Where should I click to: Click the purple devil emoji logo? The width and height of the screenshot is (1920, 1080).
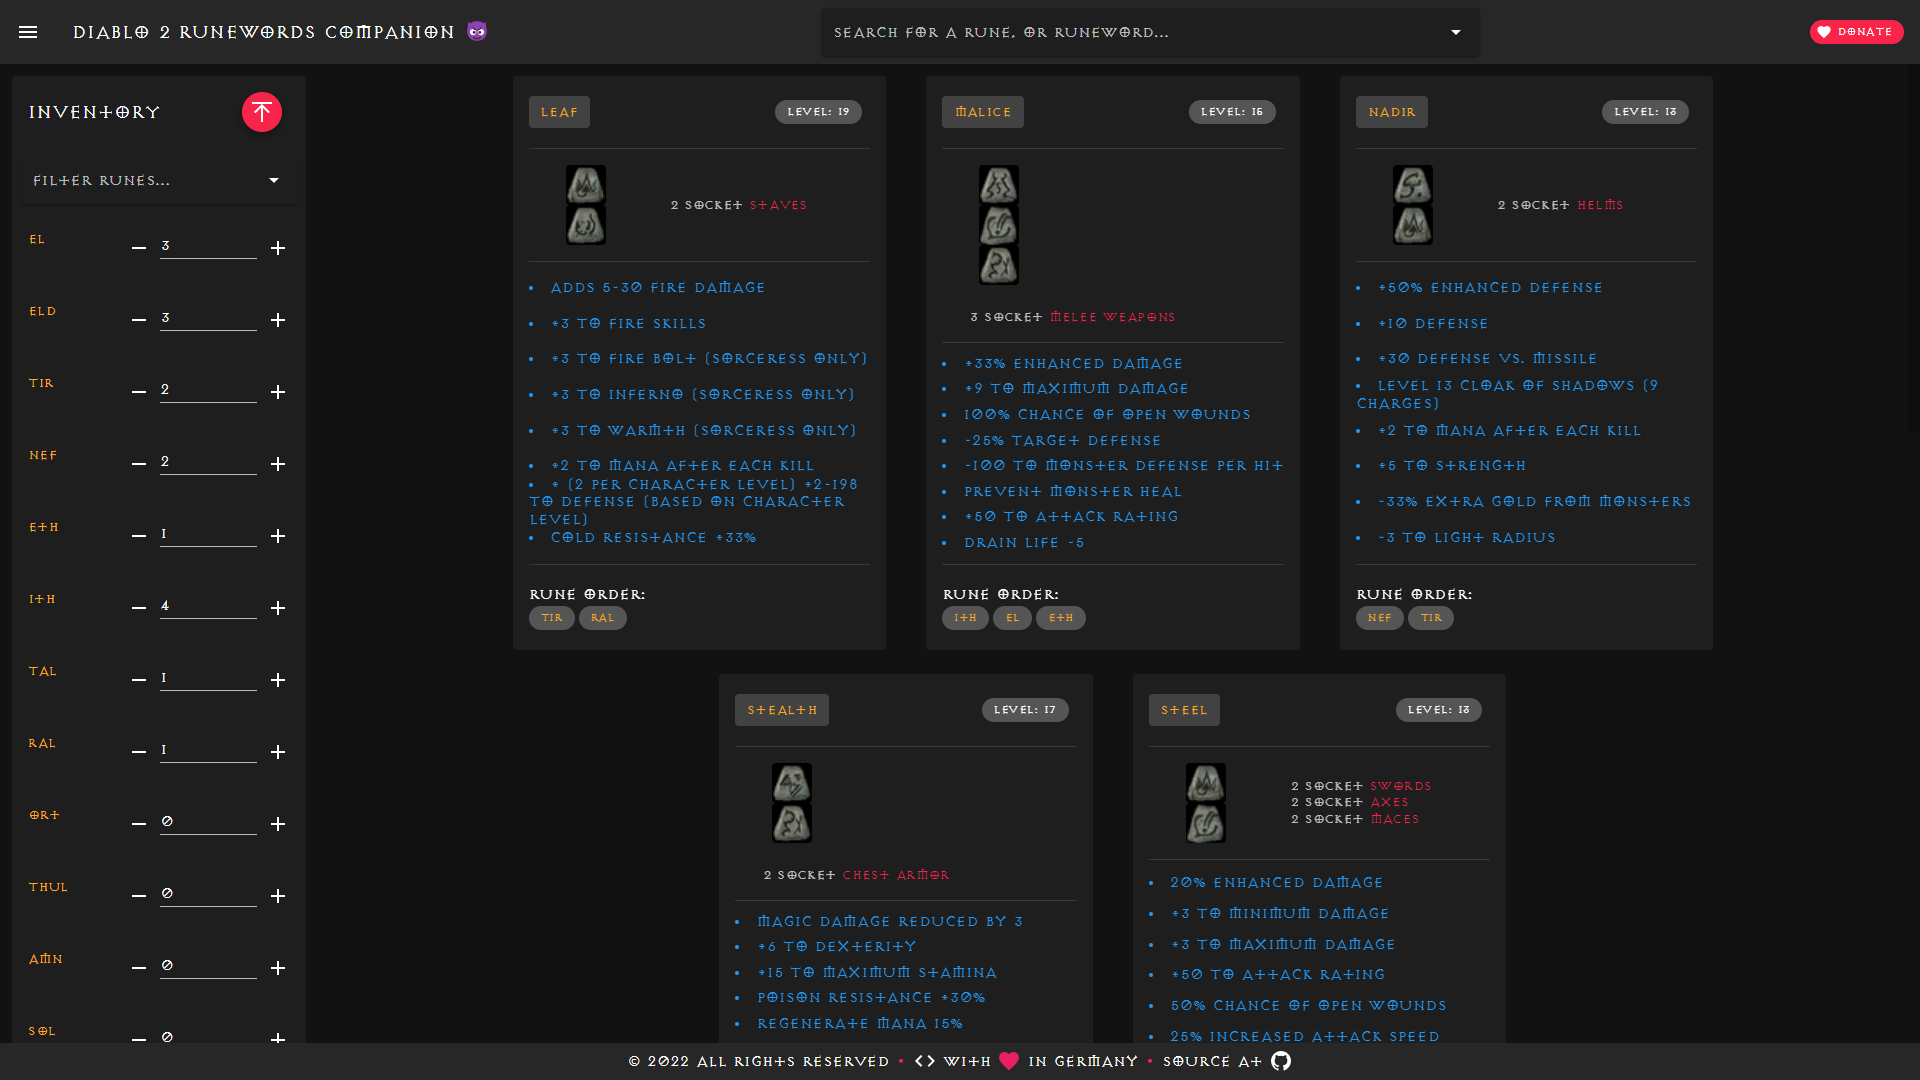coord(477,32)
